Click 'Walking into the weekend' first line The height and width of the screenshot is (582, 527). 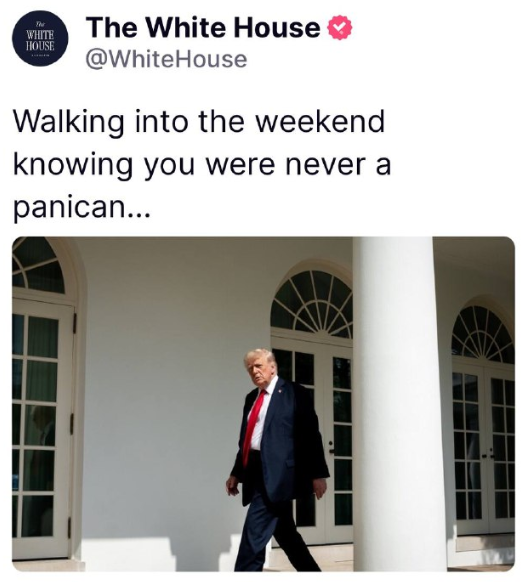[x=199, y=122]
